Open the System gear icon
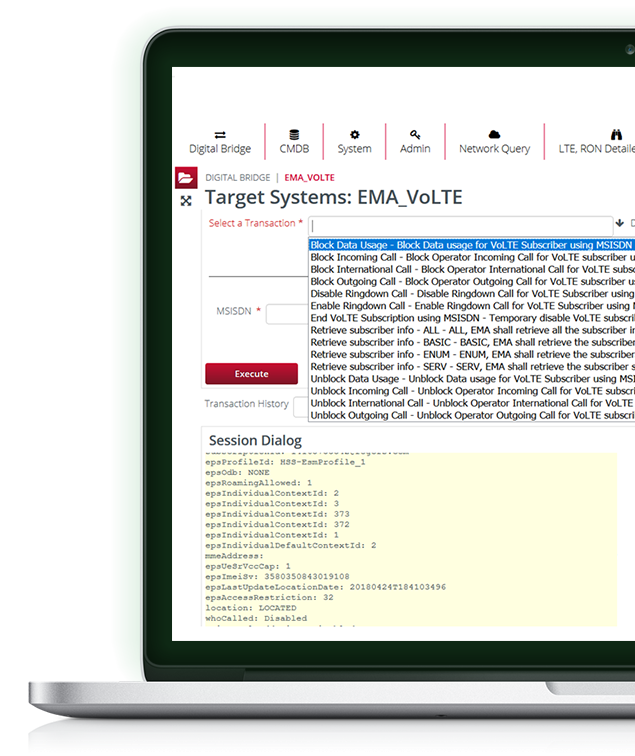Viewport: 635px width, 756px height. 354,134
